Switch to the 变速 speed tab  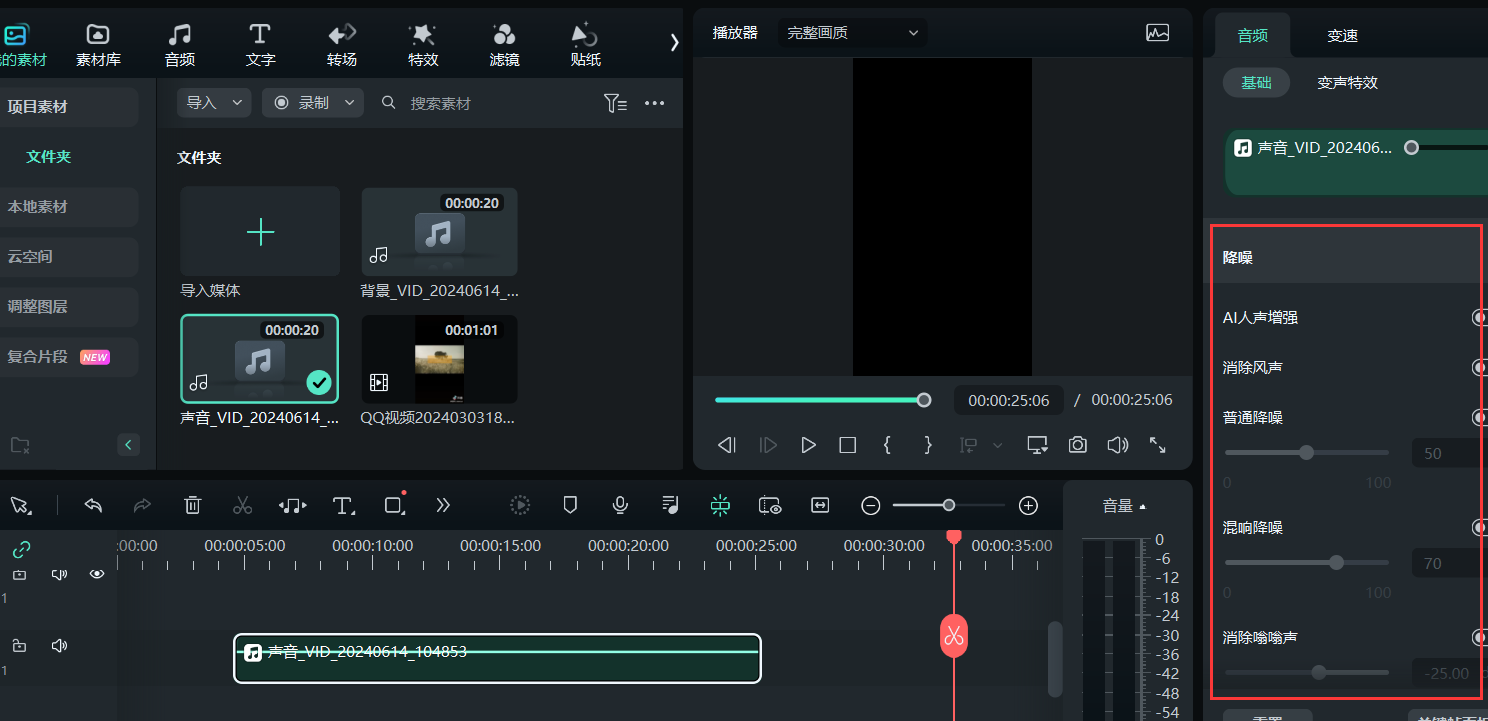1342,36
